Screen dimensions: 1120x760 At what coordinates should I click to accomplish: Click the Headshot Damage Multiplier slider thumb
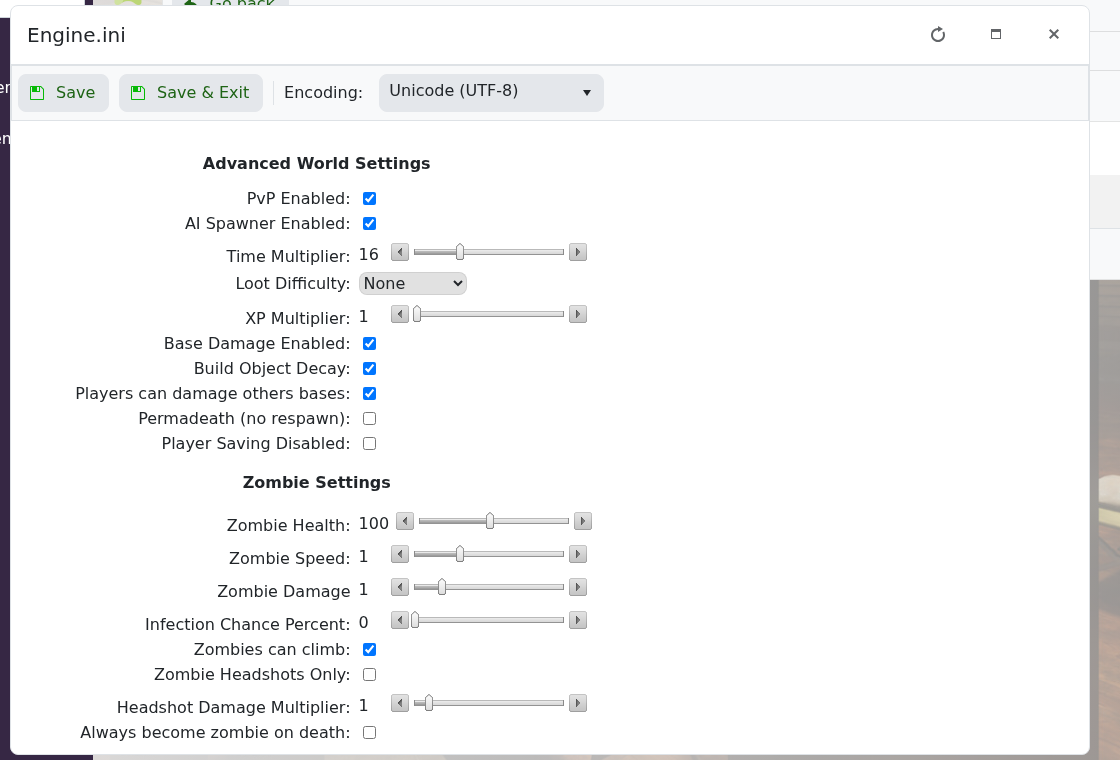point(429,704)
